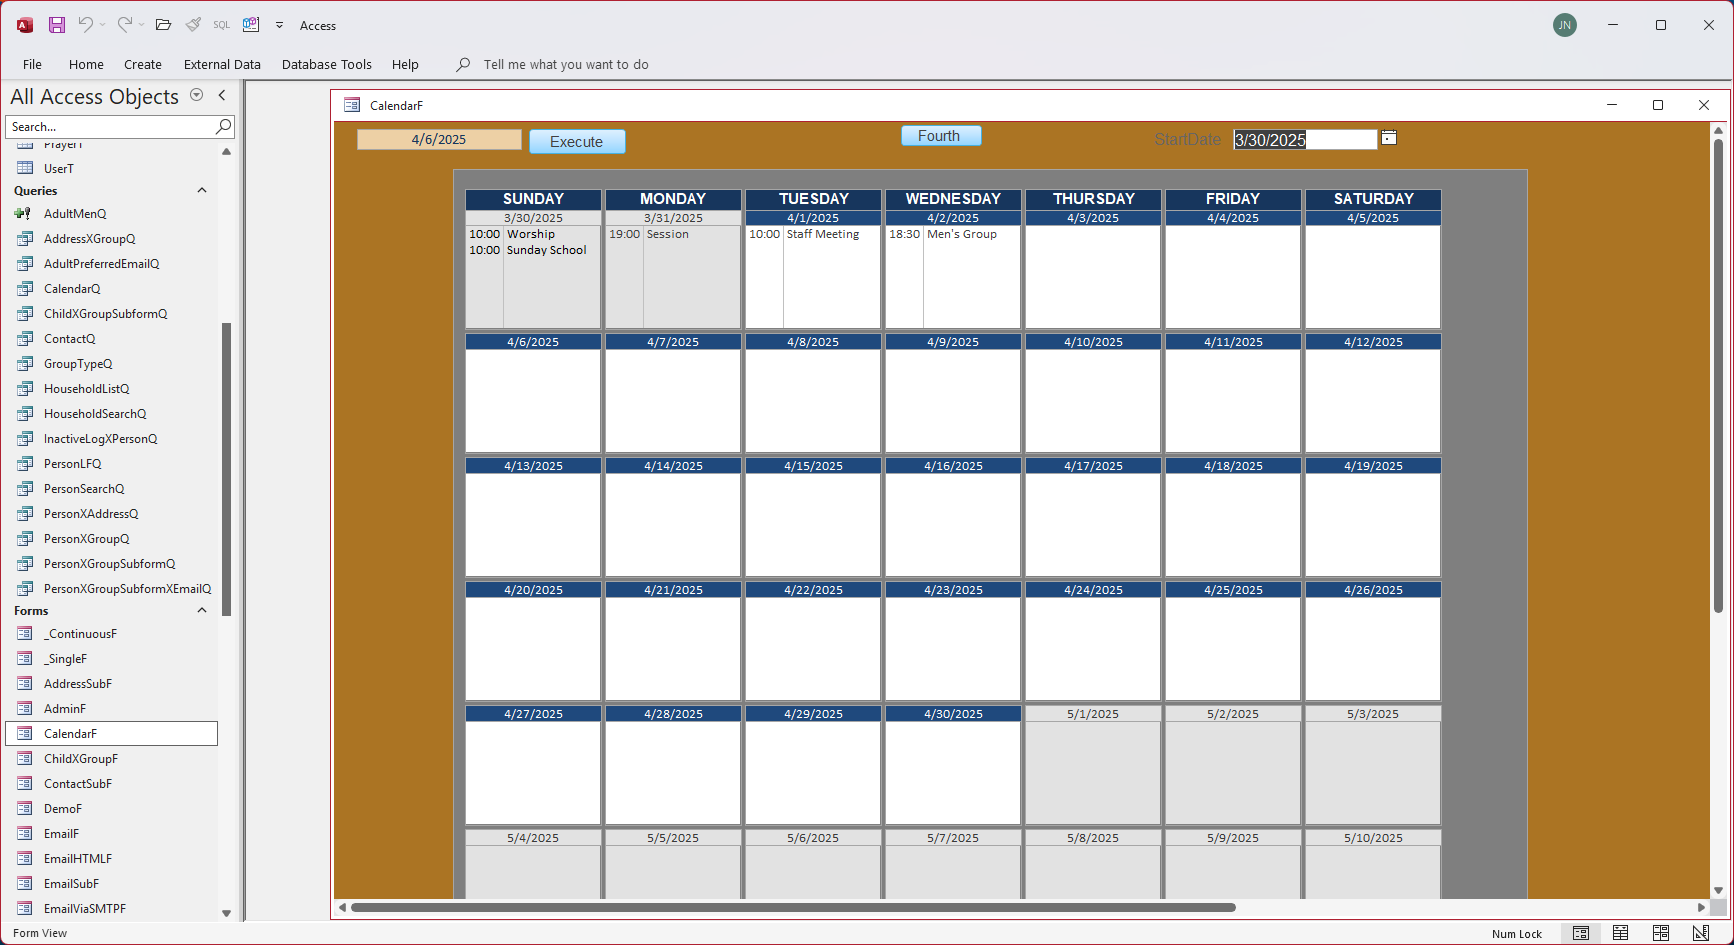Collapse the Forms group in navigation pane
Viewport: 1734px width, 945px height.
[x=202, y=610]
